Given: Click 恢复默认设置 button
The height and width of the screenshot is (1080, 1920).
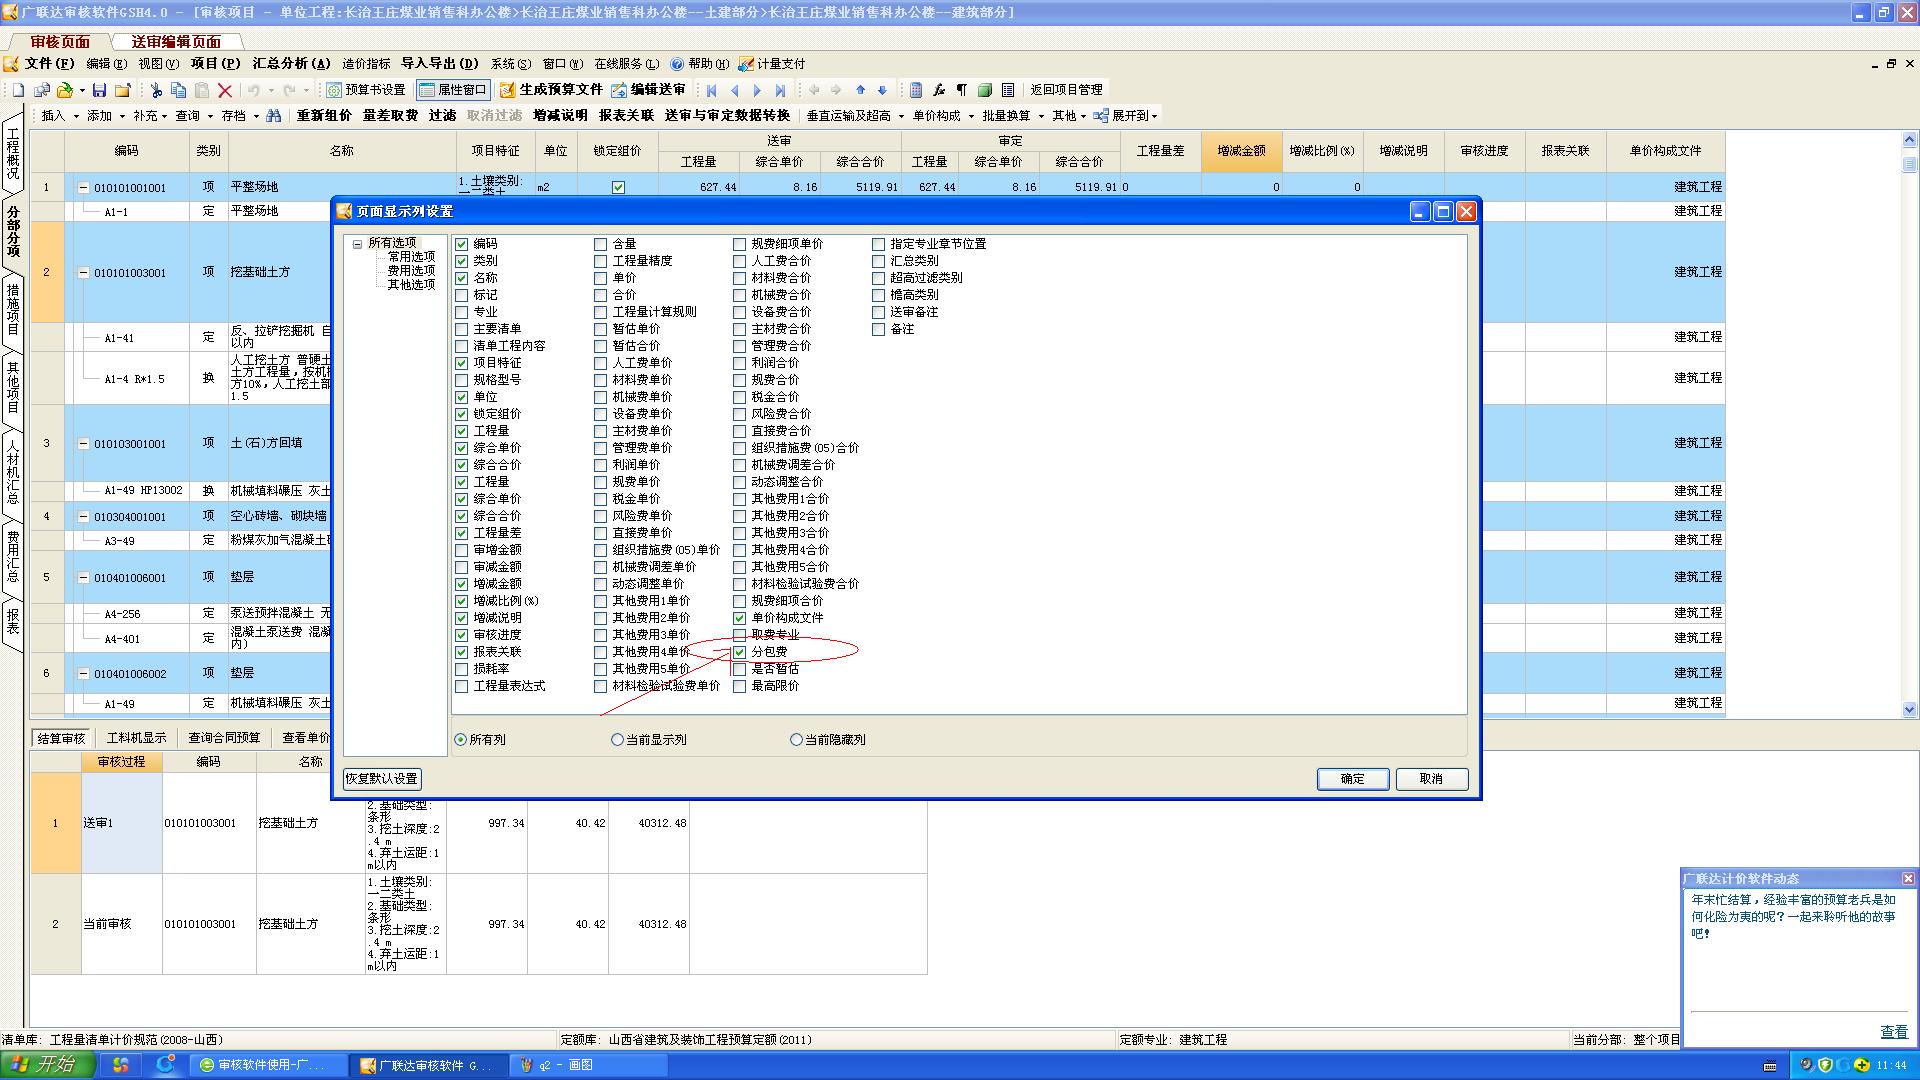Looking at the screenshot, I should click(x=381, y=779).
